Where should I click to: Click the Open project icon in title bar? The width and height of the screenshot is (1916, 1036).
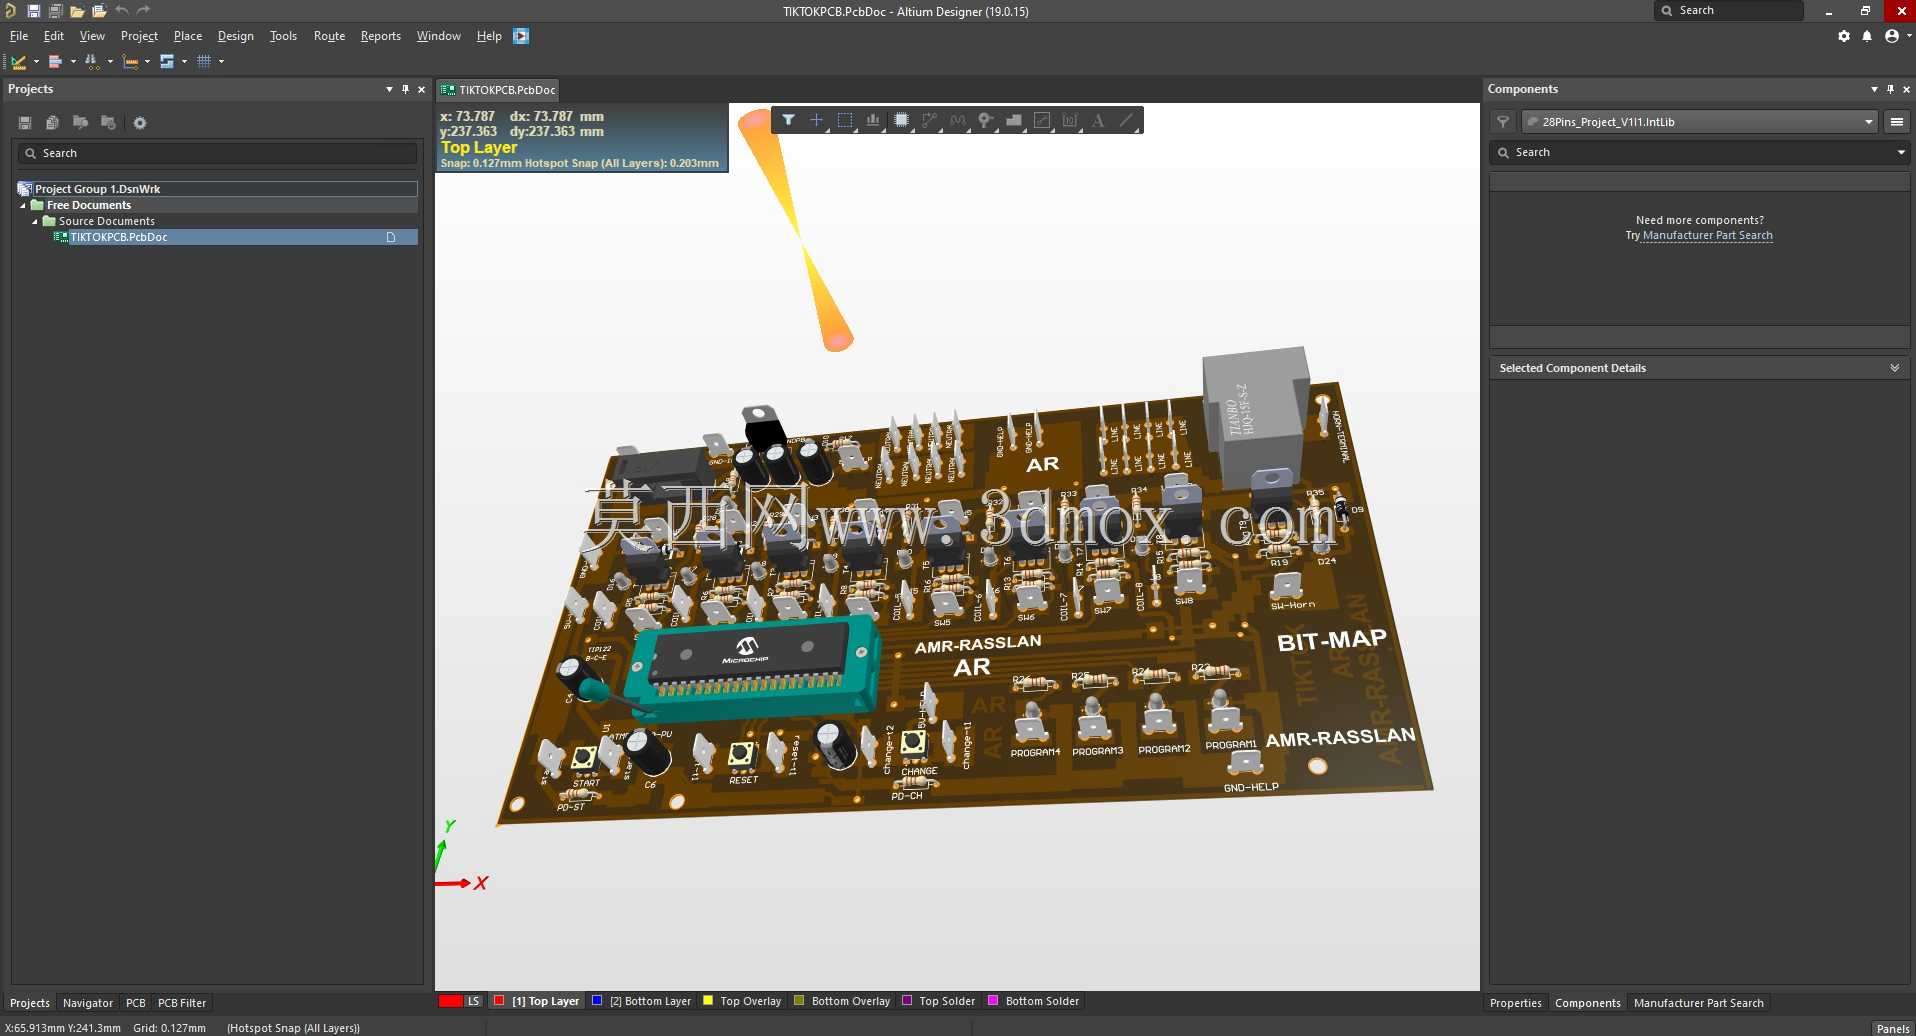[99, 11]
